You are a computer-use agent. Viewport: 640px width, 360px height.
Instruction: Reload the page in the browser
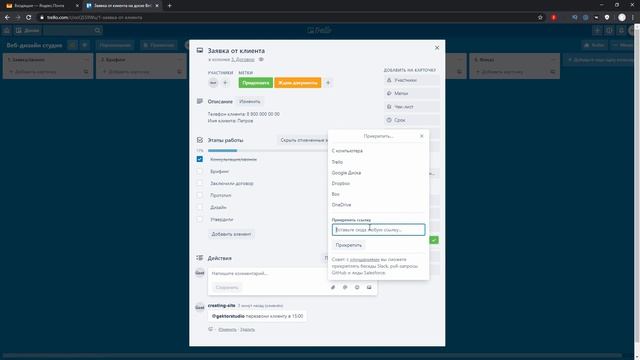tap(29, 18)
